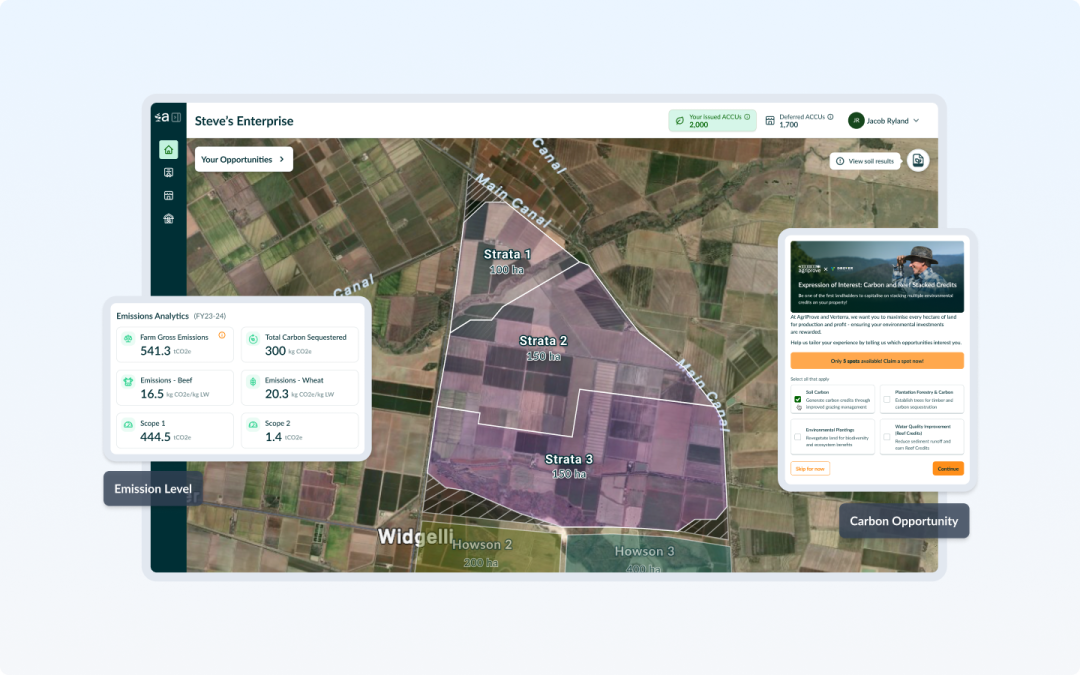
Task: Open the fields panel icon below Home
Action: [x=169, y=172]
